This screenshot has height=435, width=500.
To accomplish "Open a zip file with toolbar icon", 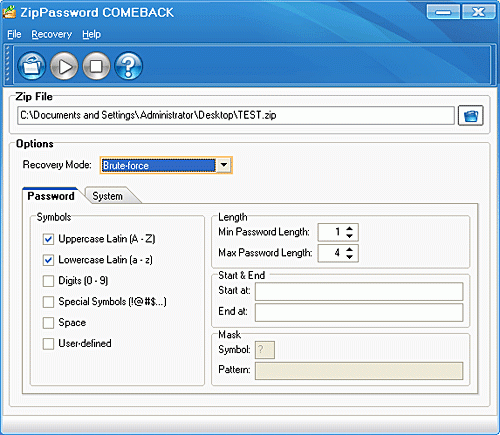I will 32,66.
